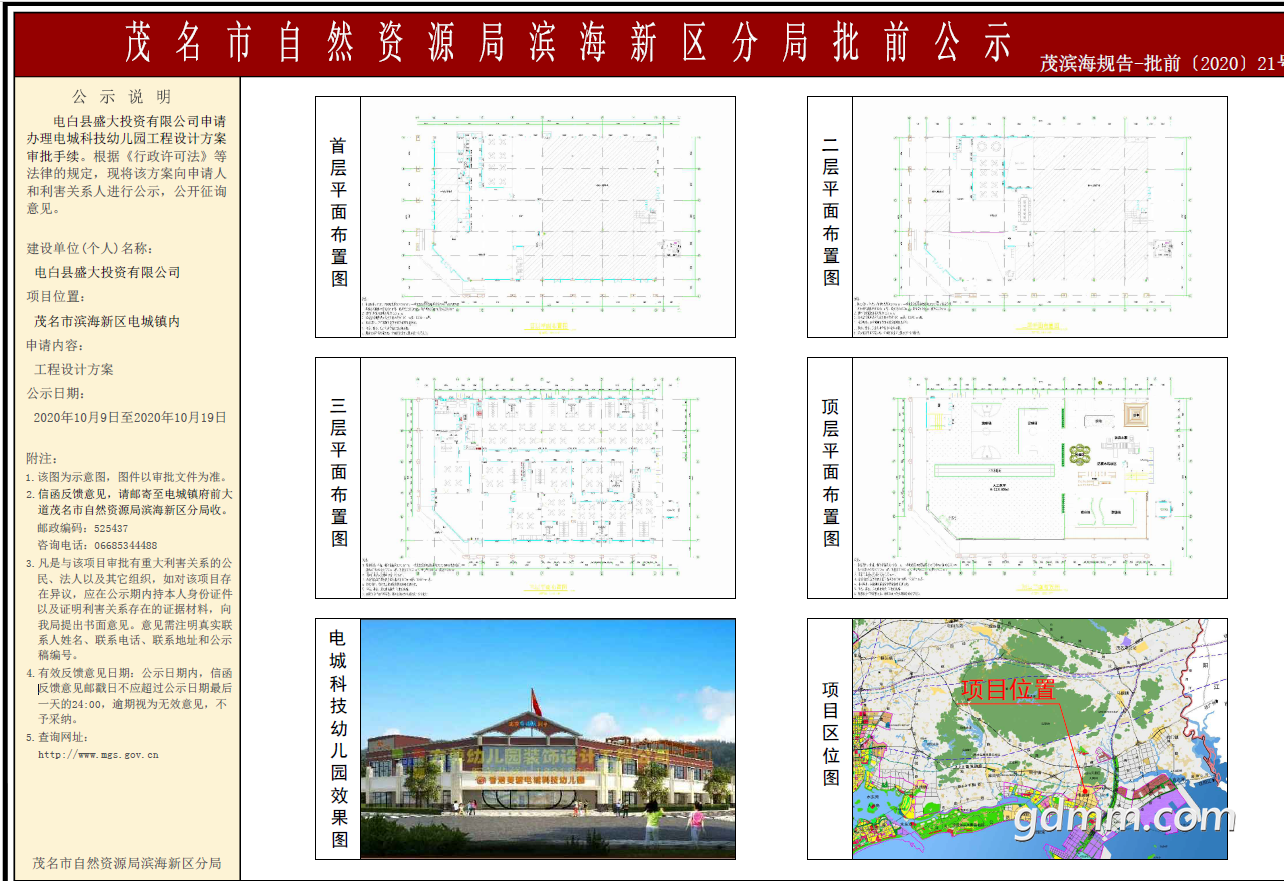Open the project location map

[1039, 738]
